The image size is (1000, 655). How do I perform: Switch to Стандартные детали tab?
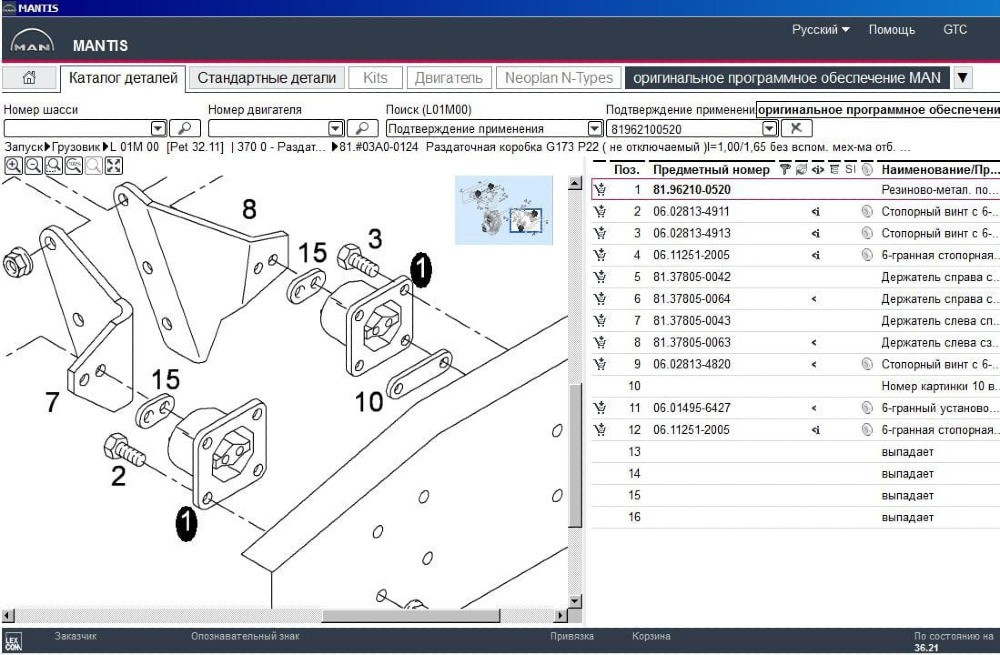266,78
